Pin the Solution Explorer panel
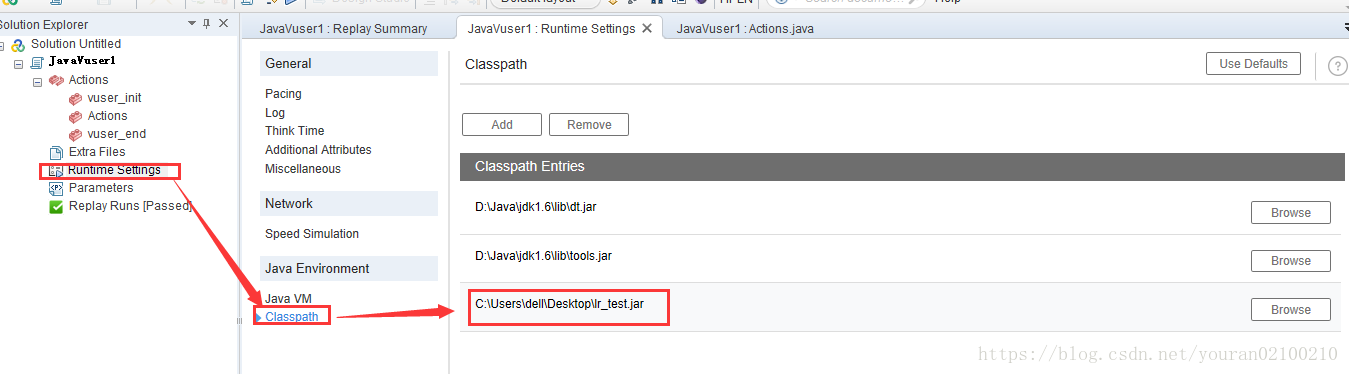Viewport: 1349px width, 374px height. (x=207, y=23)
